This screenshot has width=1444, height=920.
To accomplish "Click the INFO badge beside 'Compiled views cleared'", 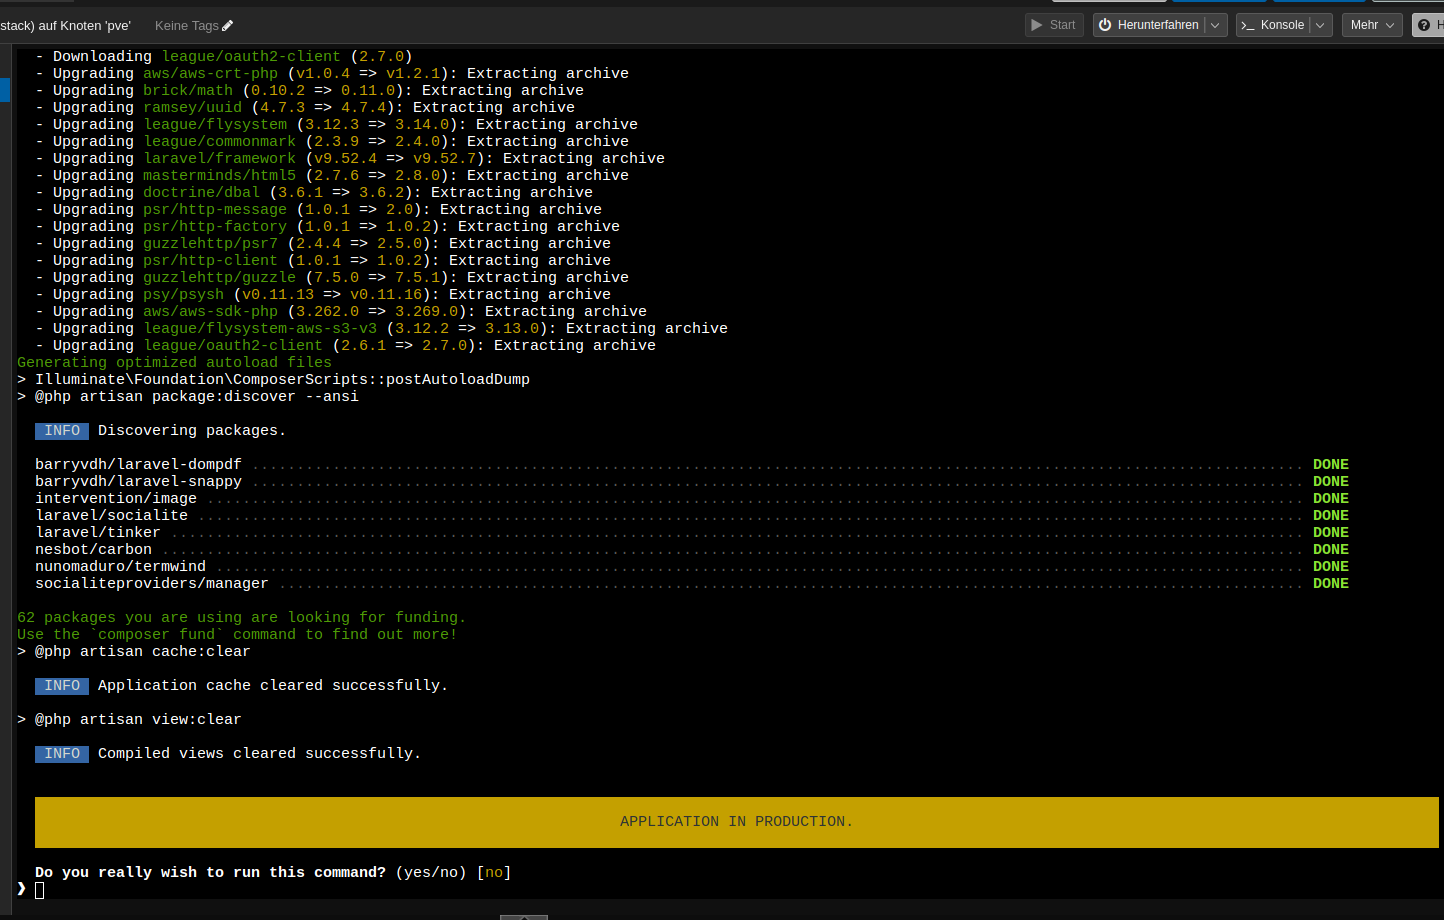I will [x=62, y=754].
